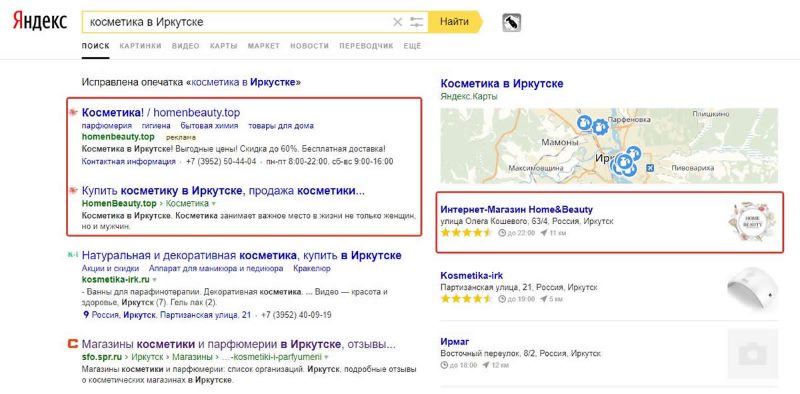The image size is (800, 394).
Task: Open the Kosmetika-irk map listing
Action: 471,276
